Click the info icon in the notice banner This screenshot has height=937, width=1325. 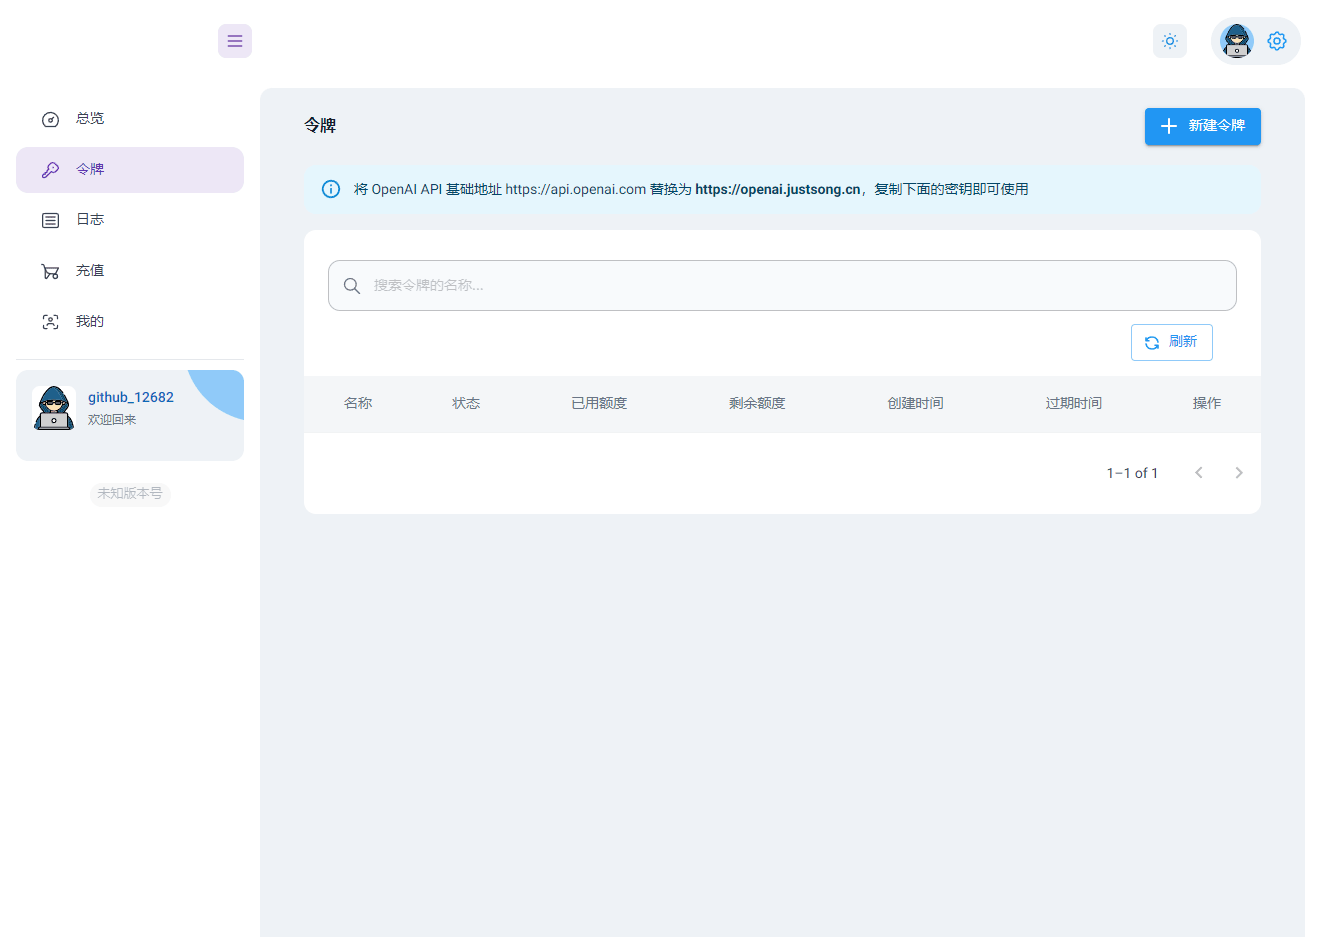[331, 189]
